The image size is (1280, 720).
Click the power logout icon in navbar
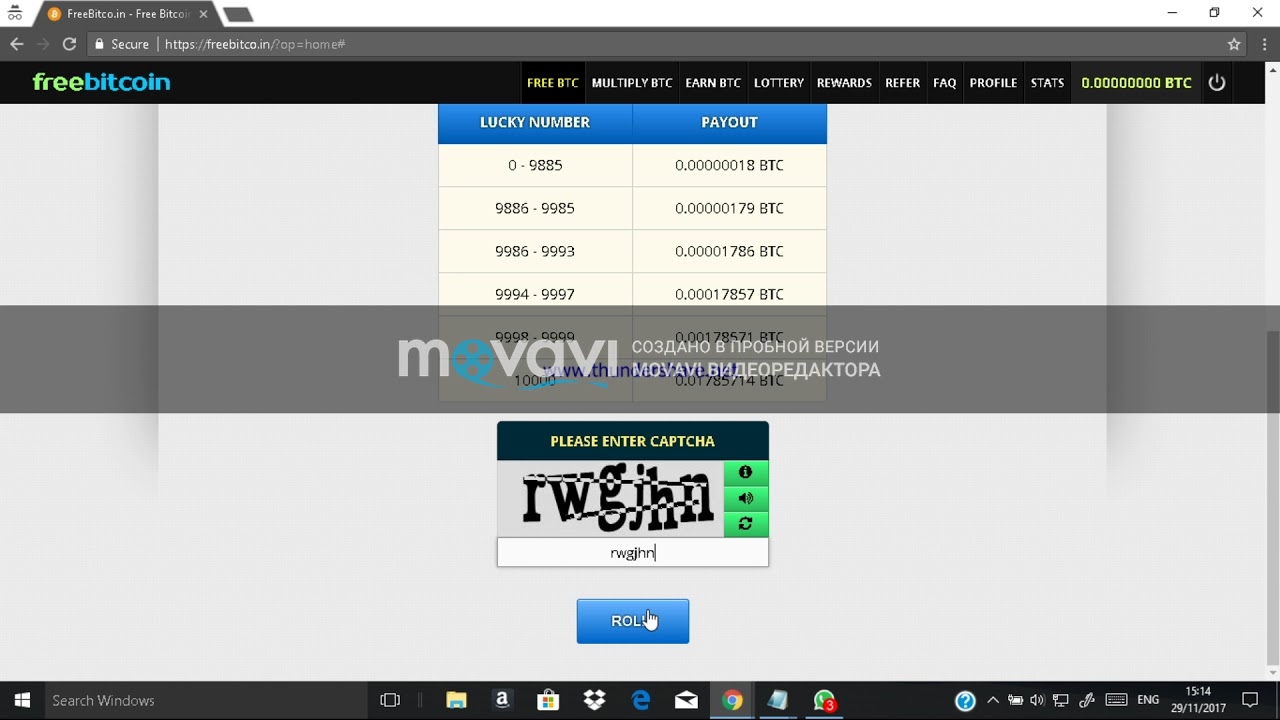pos(1216,83)
